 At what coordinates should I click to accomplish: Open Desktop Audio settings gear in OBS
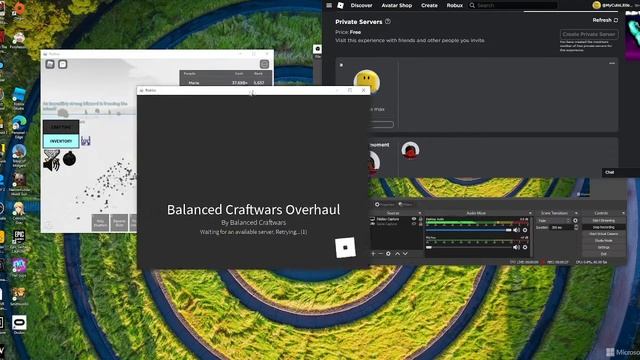click(x=525, y=230)
